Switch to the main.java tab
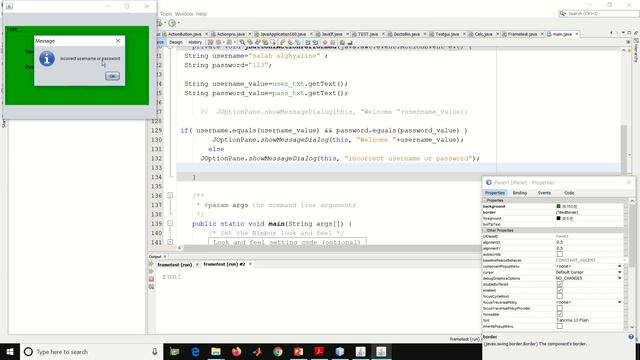This screenshot has height=360, width=640. [562, 34]
